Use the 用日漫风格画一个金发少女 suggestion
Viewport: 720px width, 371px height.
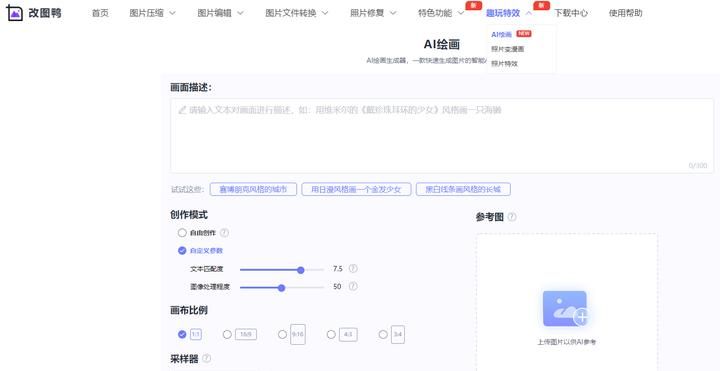pyautogui.click(x=356, y=189)
